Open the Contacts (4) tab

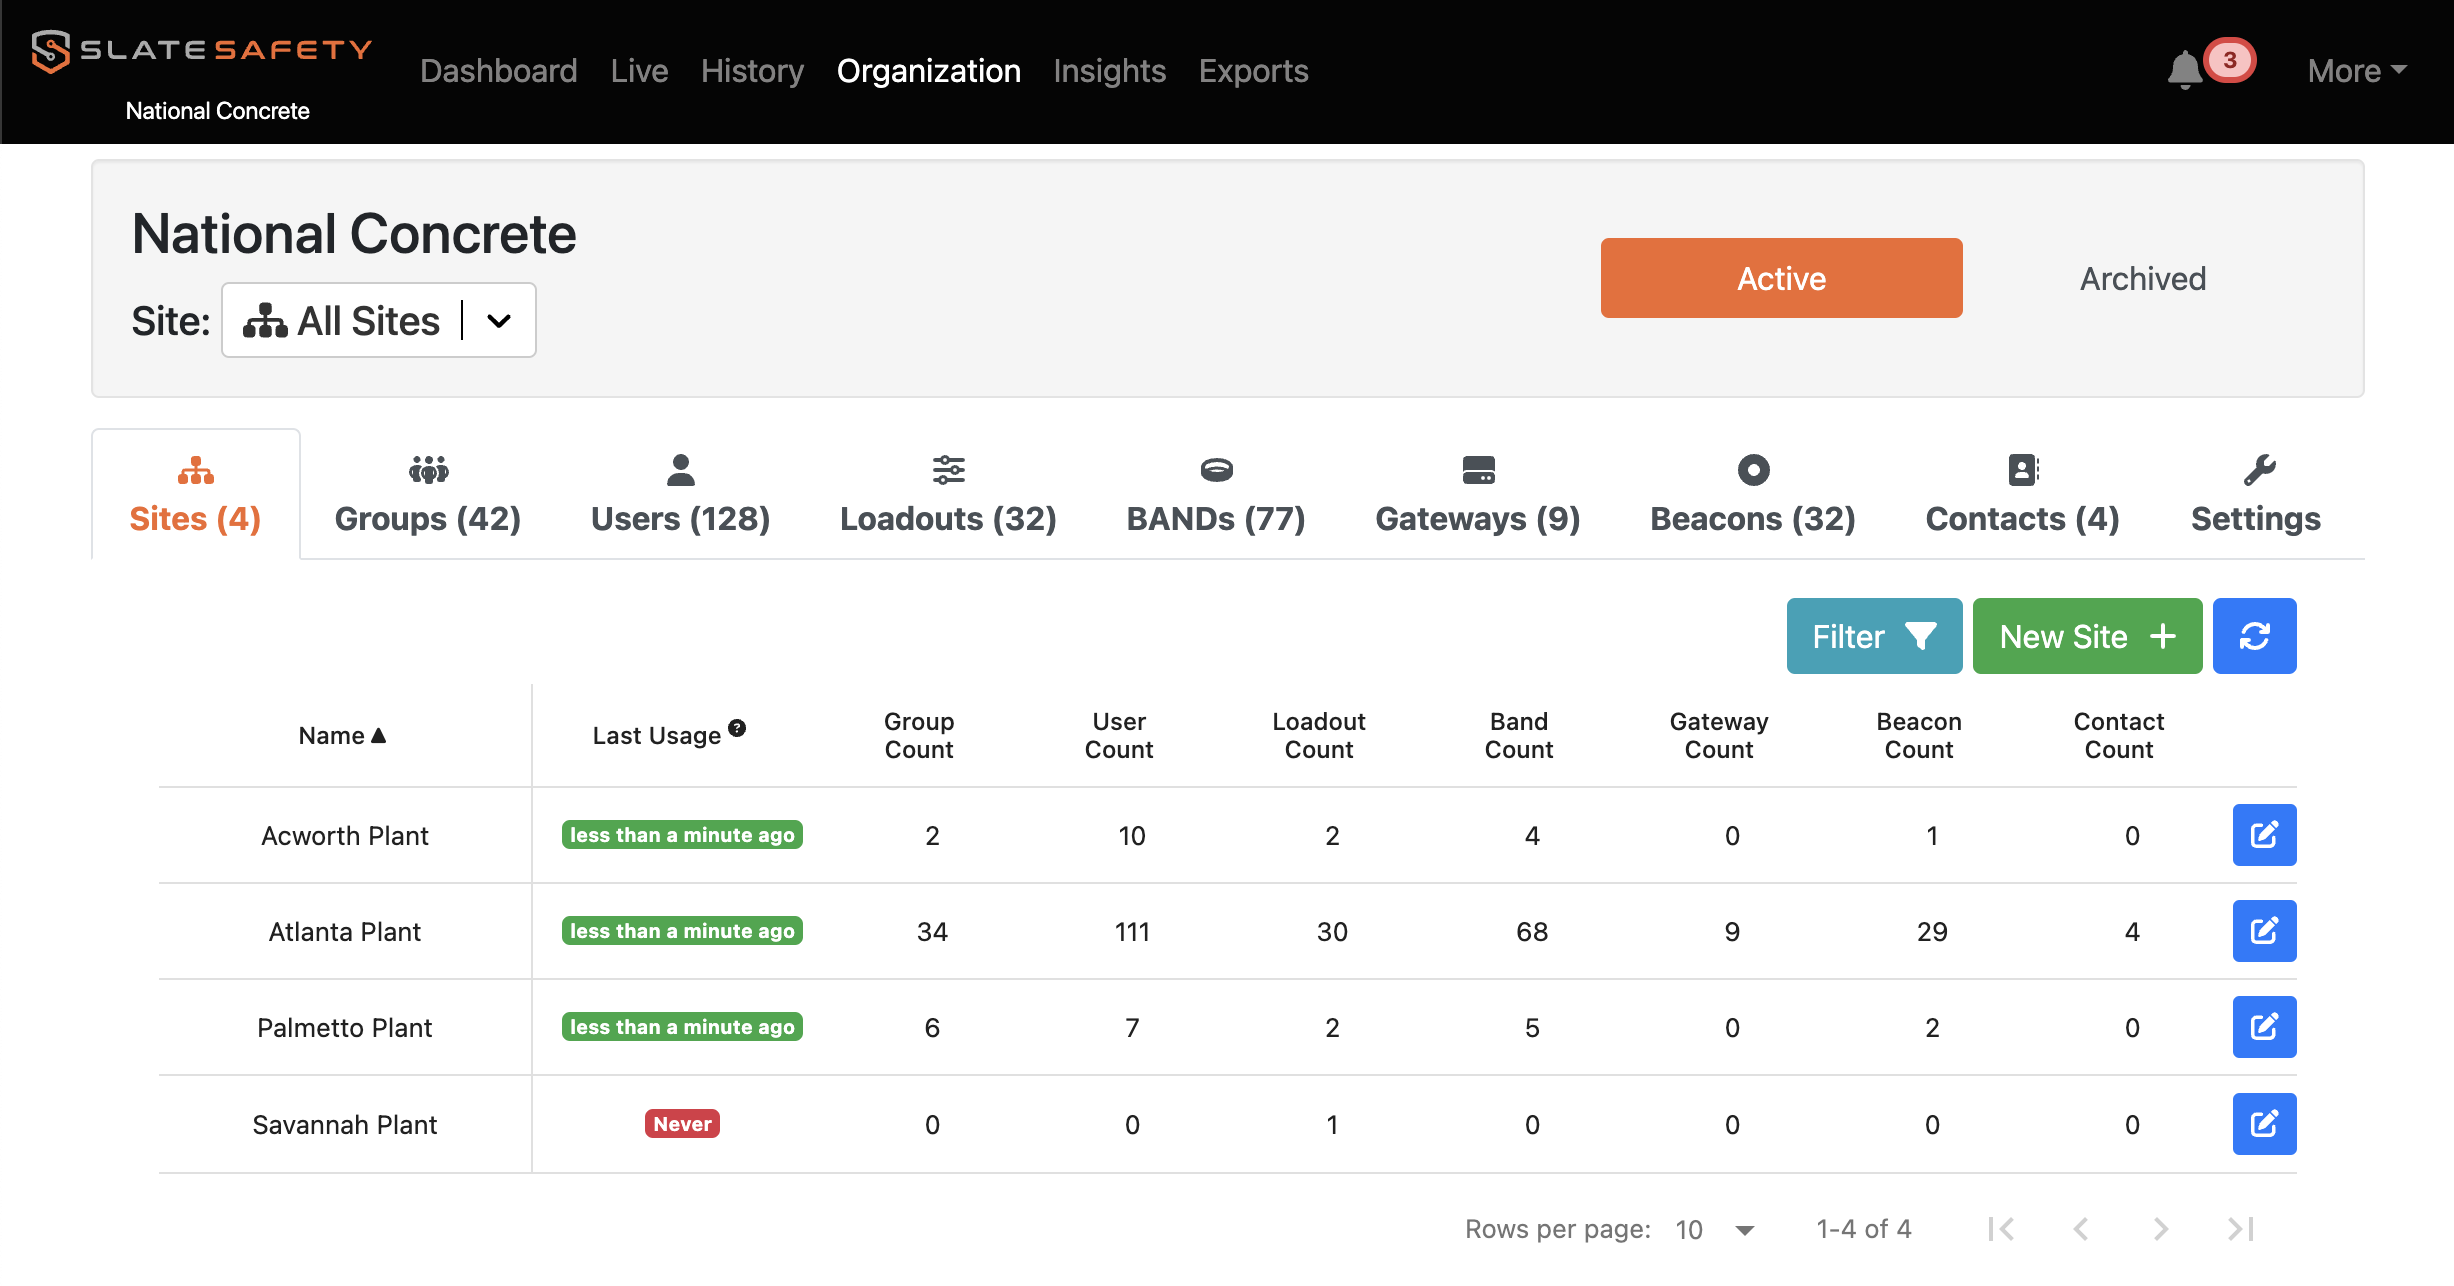click(x=2023, y=495)
